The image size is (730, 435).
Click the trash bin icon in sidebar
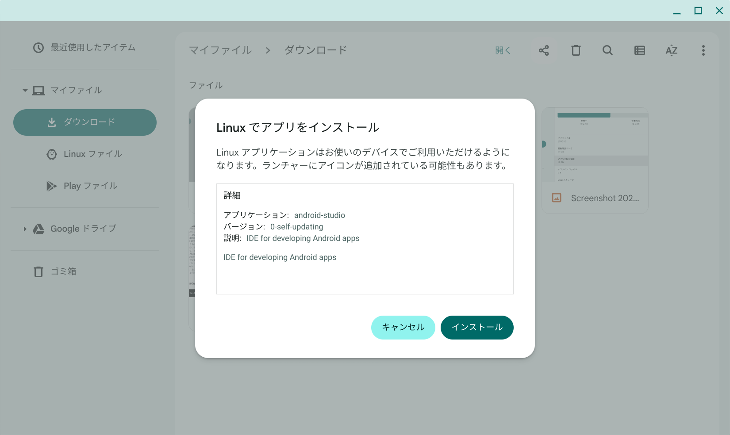pos(38,272)
